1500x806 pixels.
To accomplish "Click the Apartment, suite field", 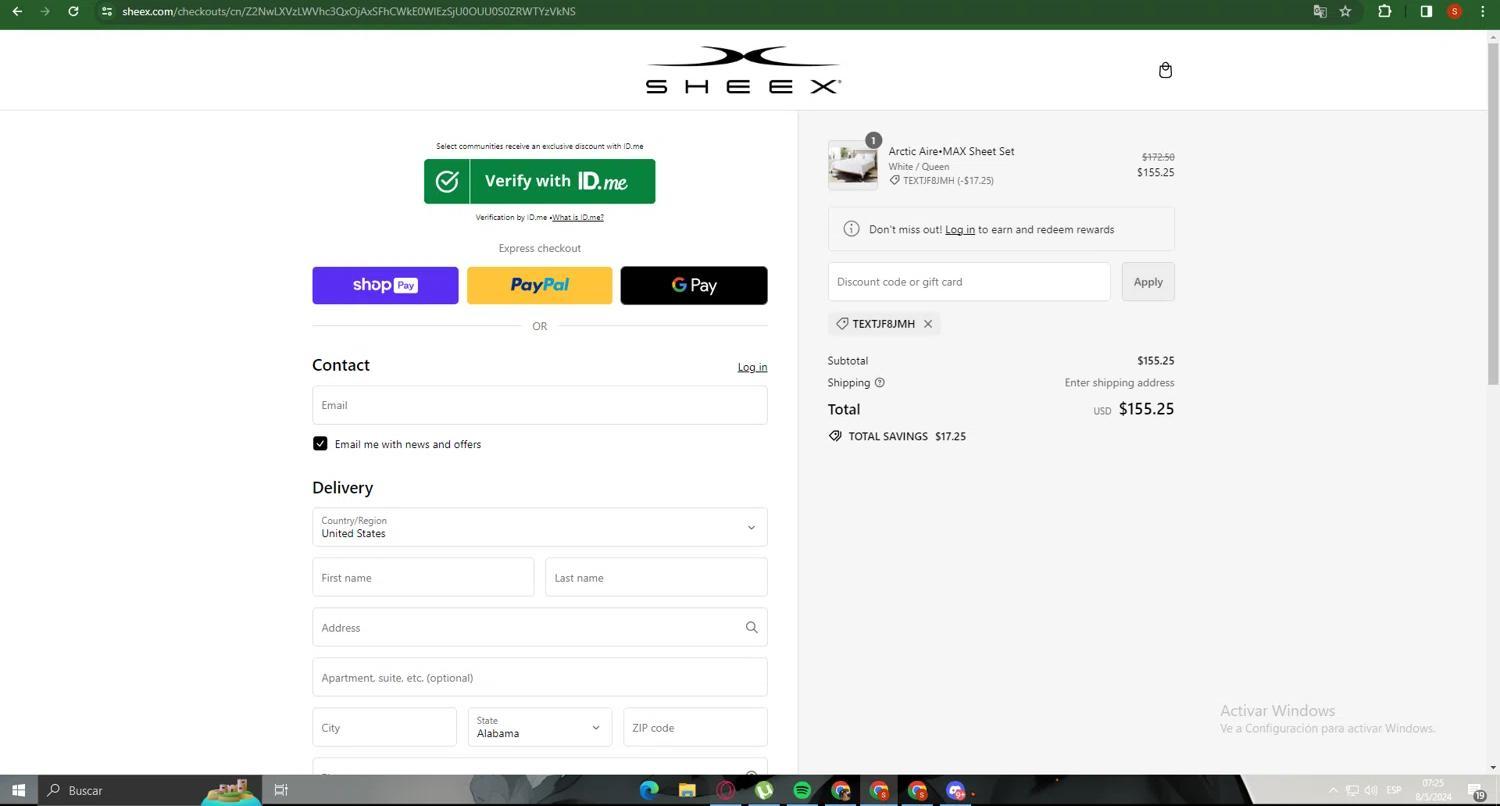I will (539, 677).
